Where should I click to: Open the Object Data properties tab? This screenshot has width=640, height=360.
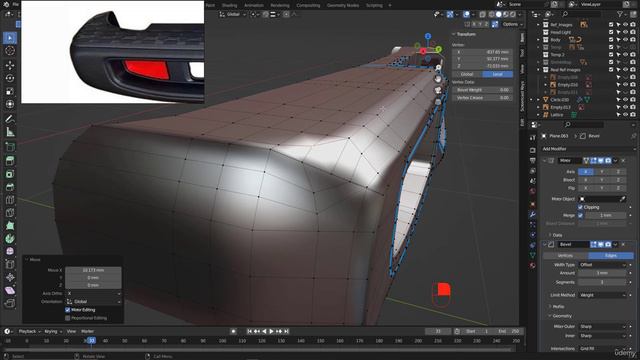tap(533, 255)
